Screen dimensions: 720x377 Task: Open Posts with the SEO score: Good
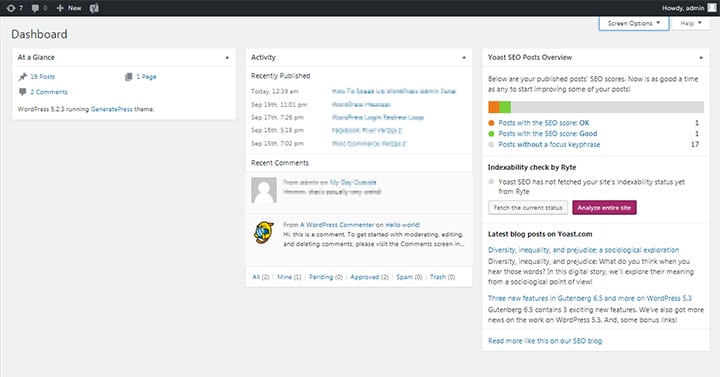(x=548, y=134)
